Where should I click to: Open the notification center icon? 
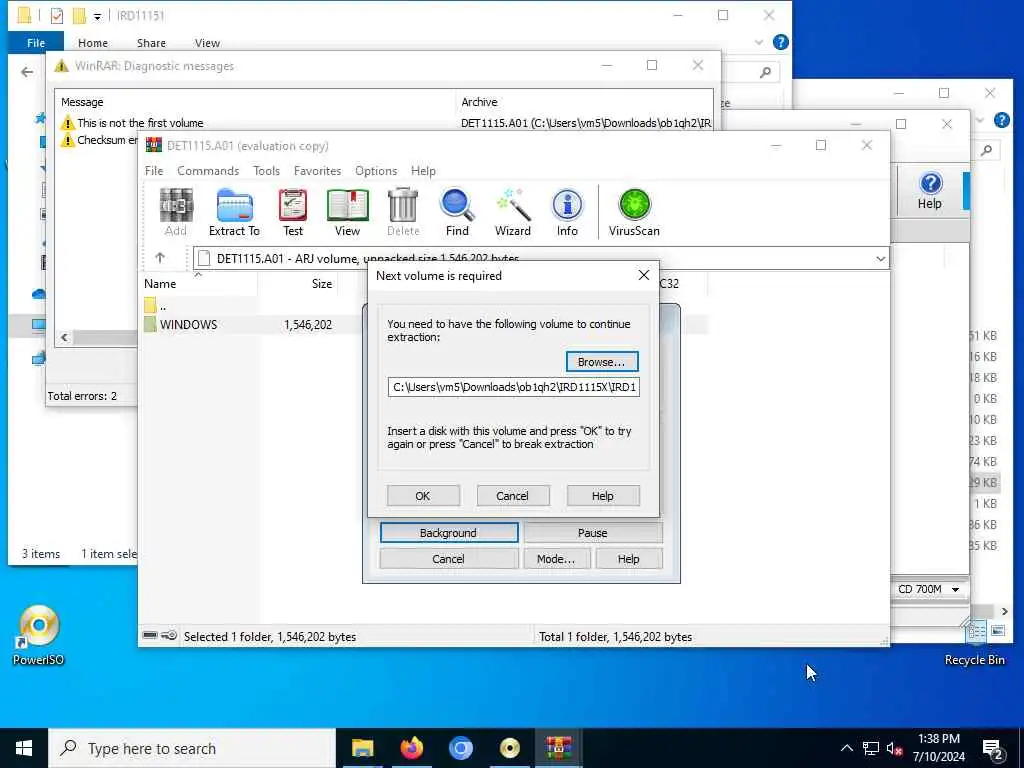993,749
